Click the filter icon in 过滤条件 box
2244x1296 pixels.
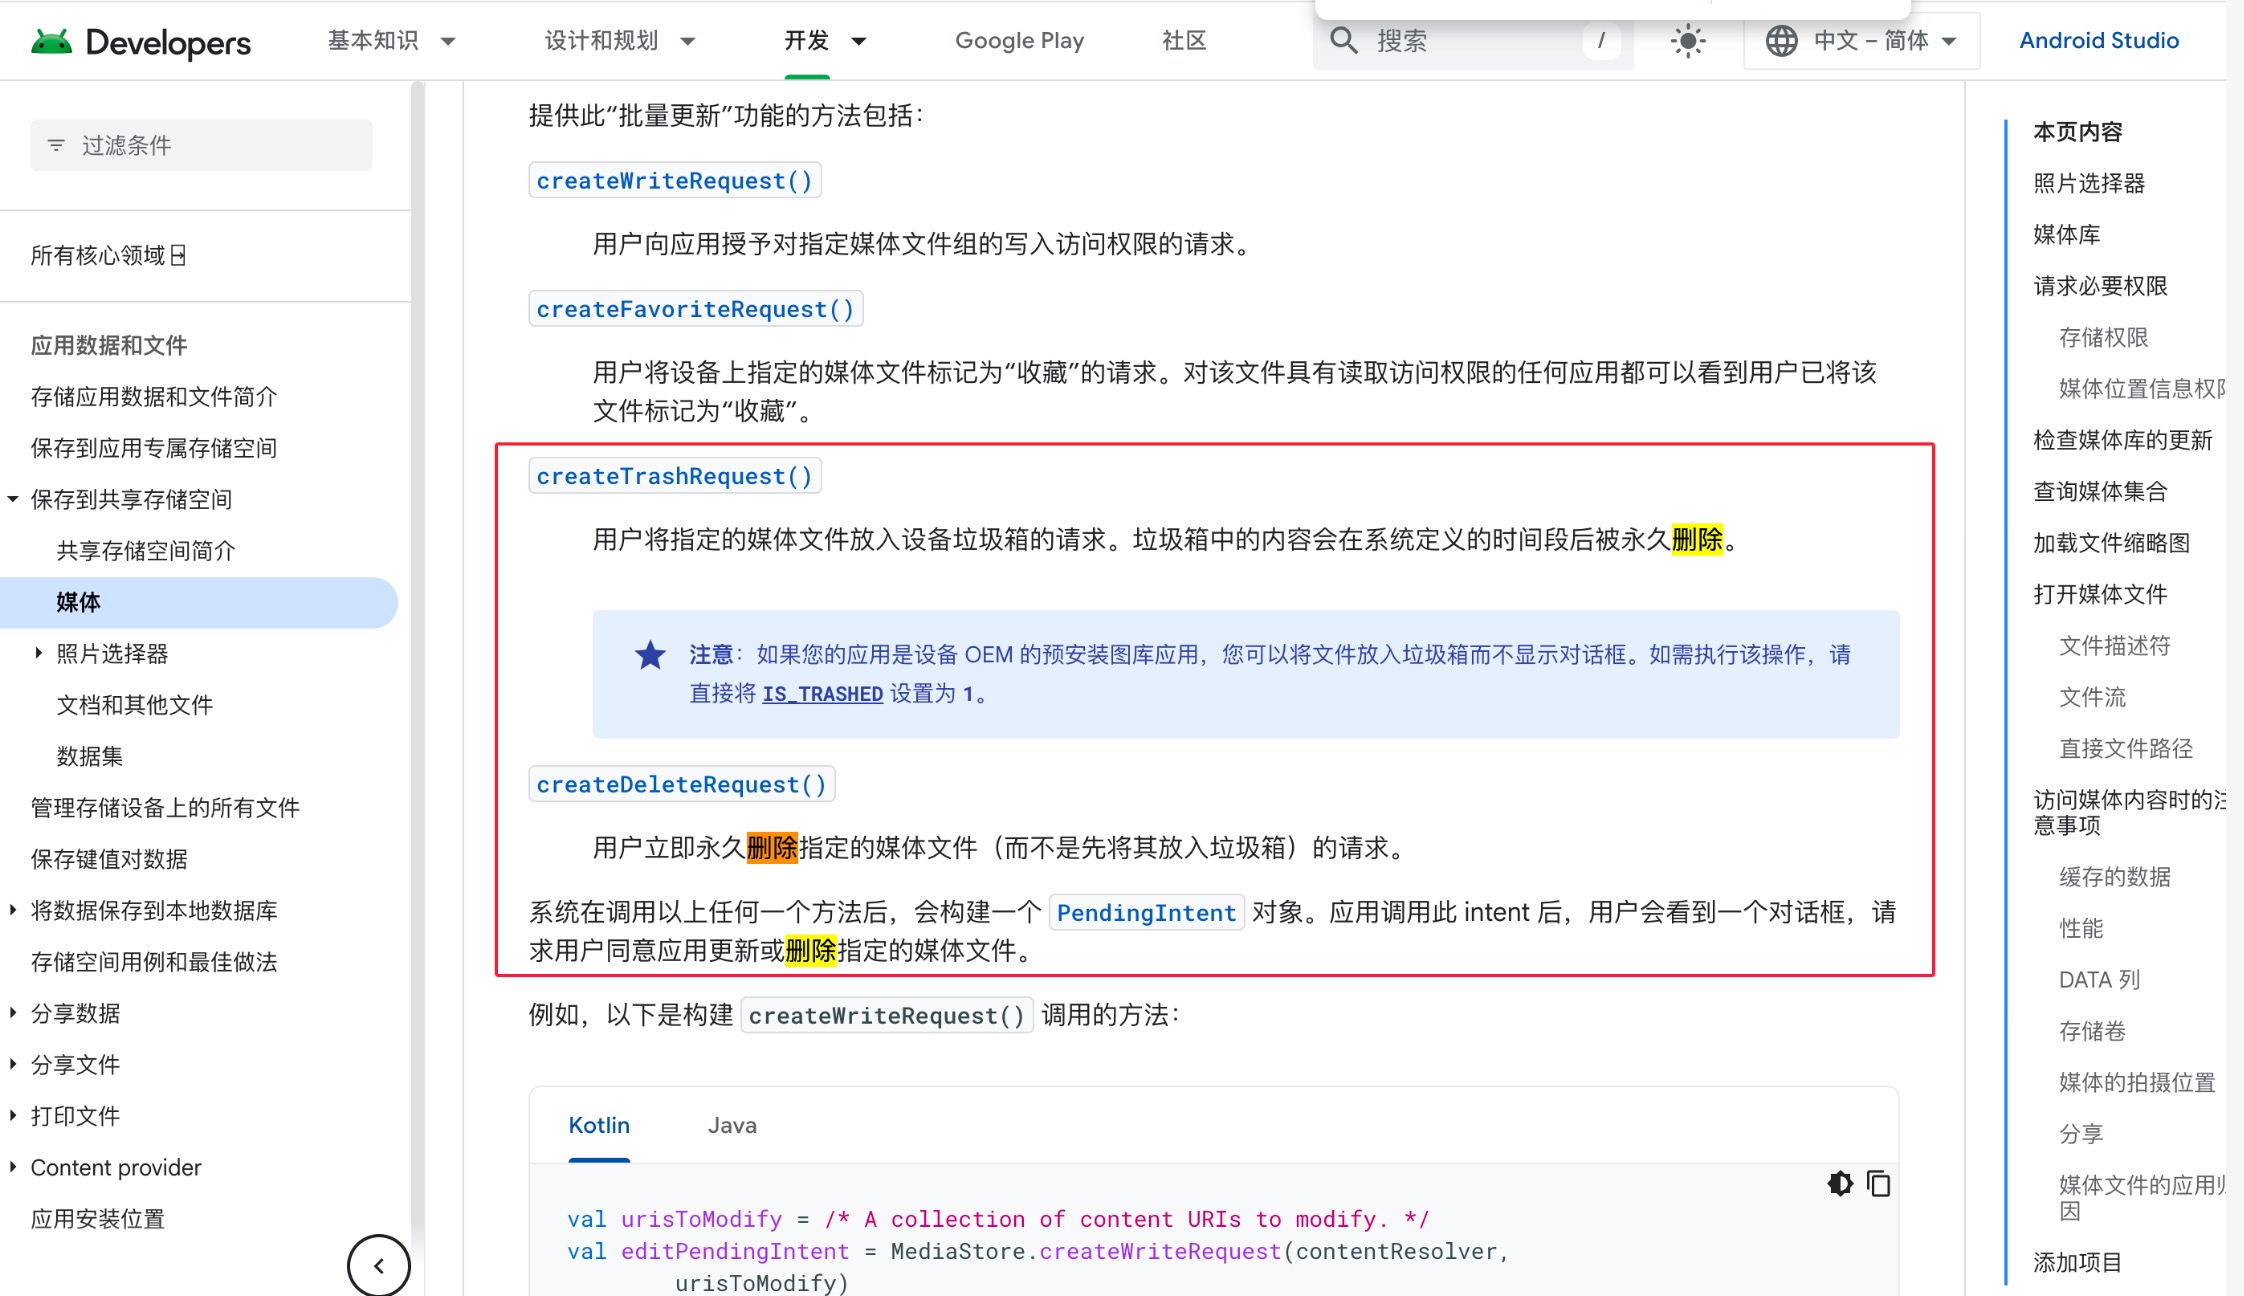[57, 145]
